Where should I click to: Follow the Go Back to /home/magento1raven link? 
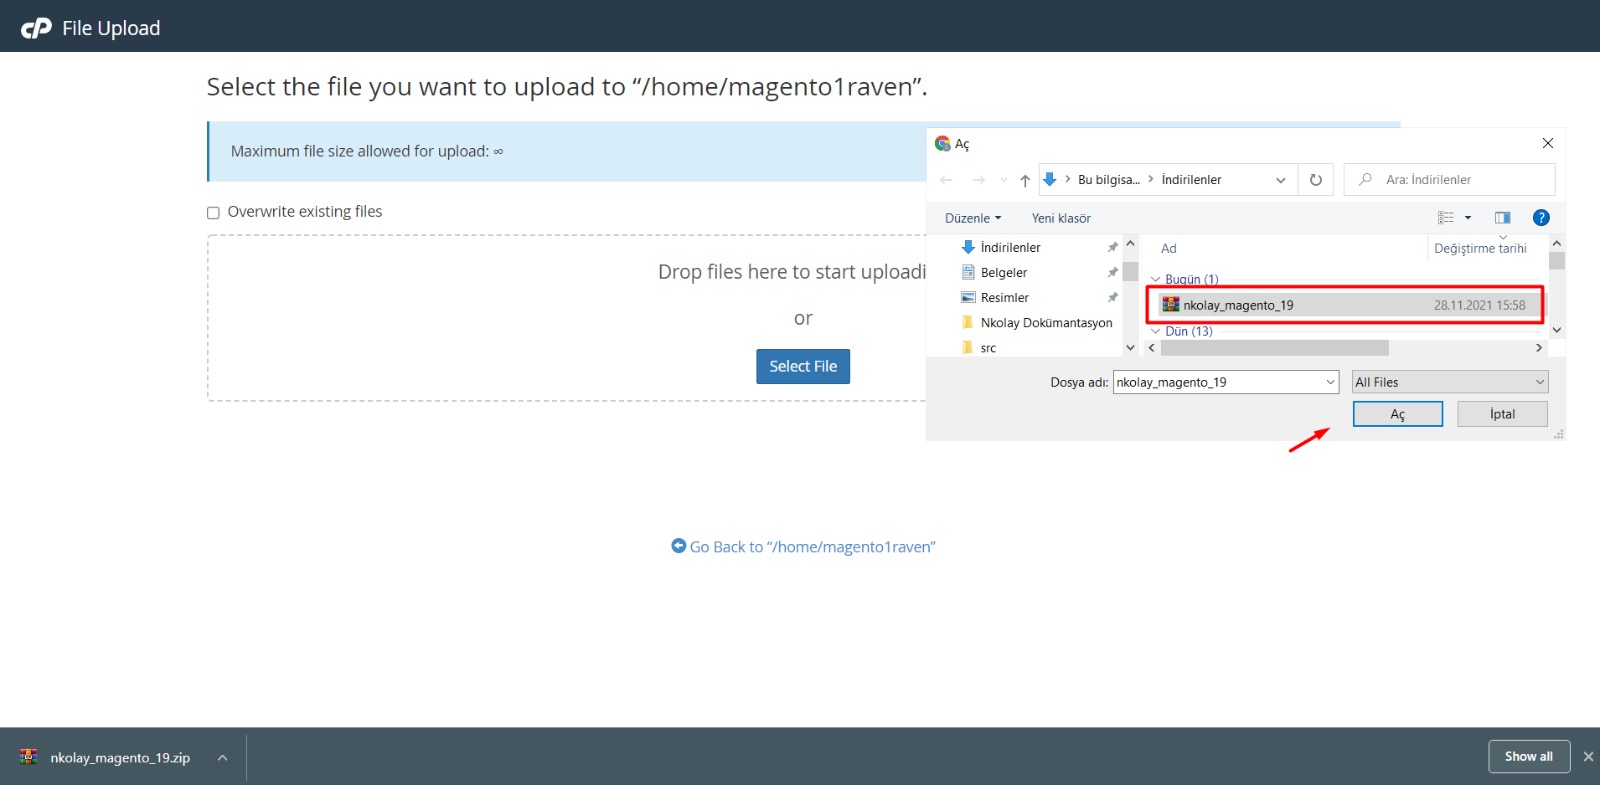811,547
